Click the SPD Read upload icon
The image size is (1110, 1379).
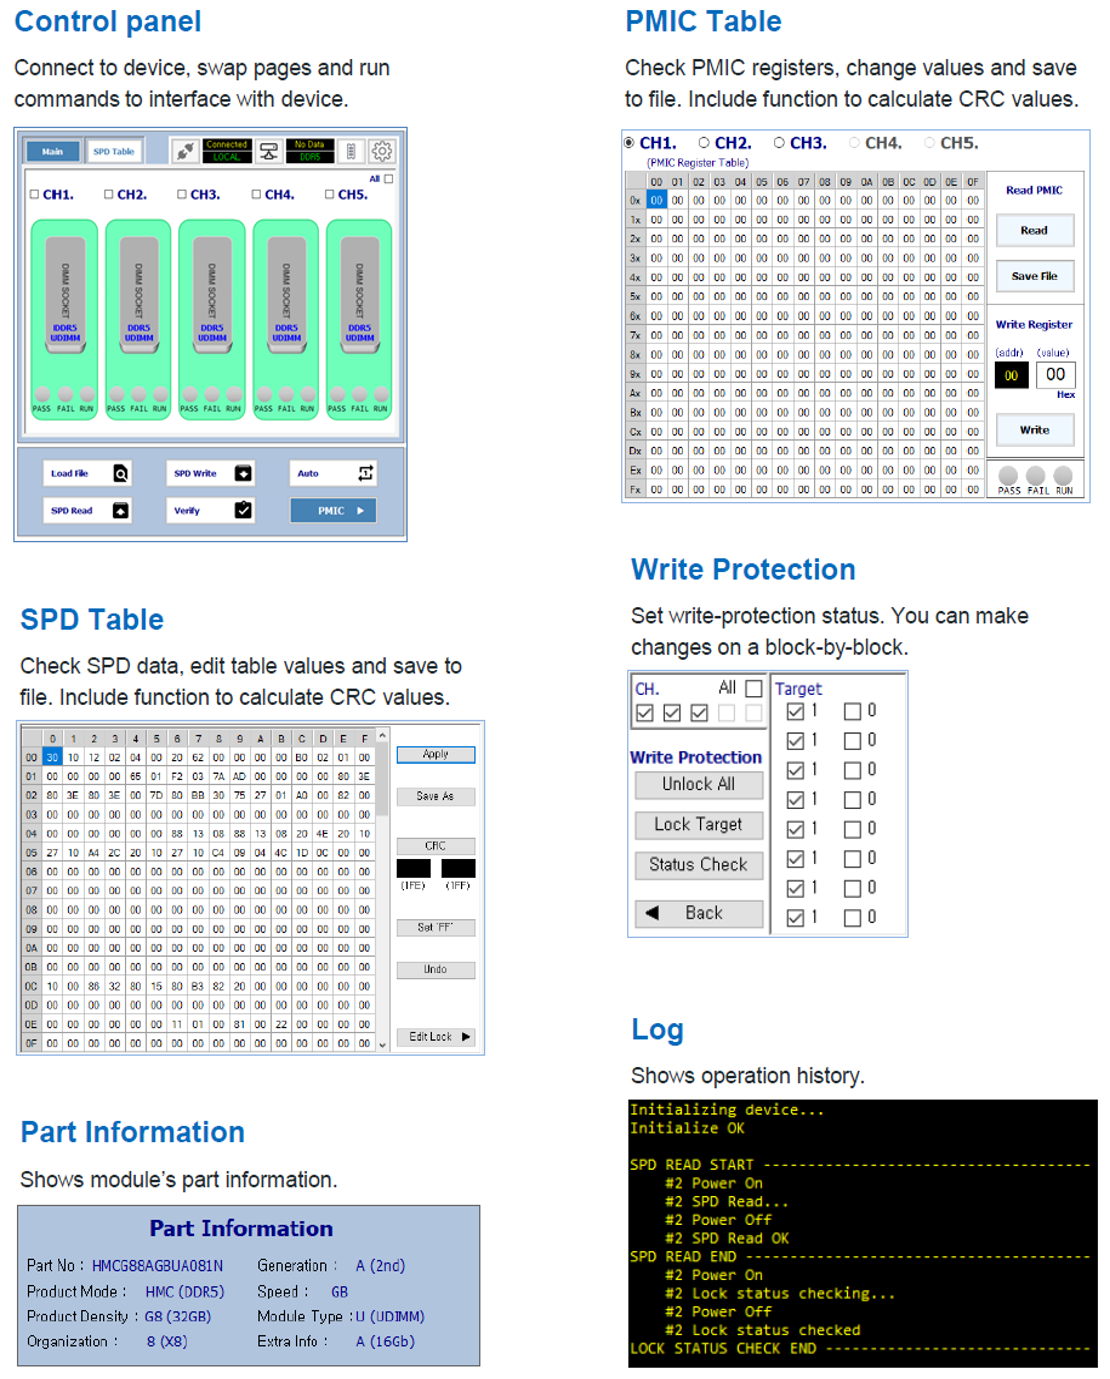[x=120, y=511]
